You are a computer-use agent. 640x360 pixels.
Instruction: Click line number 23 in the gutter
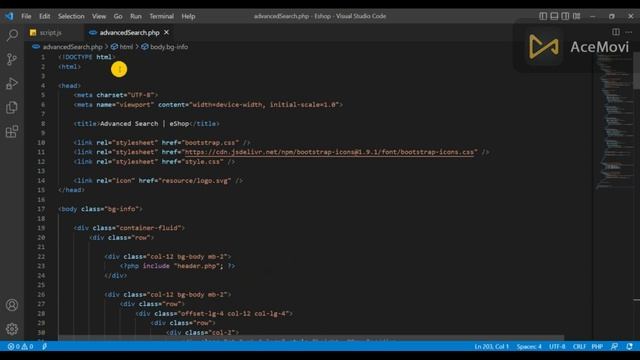(x=41, y=266)
